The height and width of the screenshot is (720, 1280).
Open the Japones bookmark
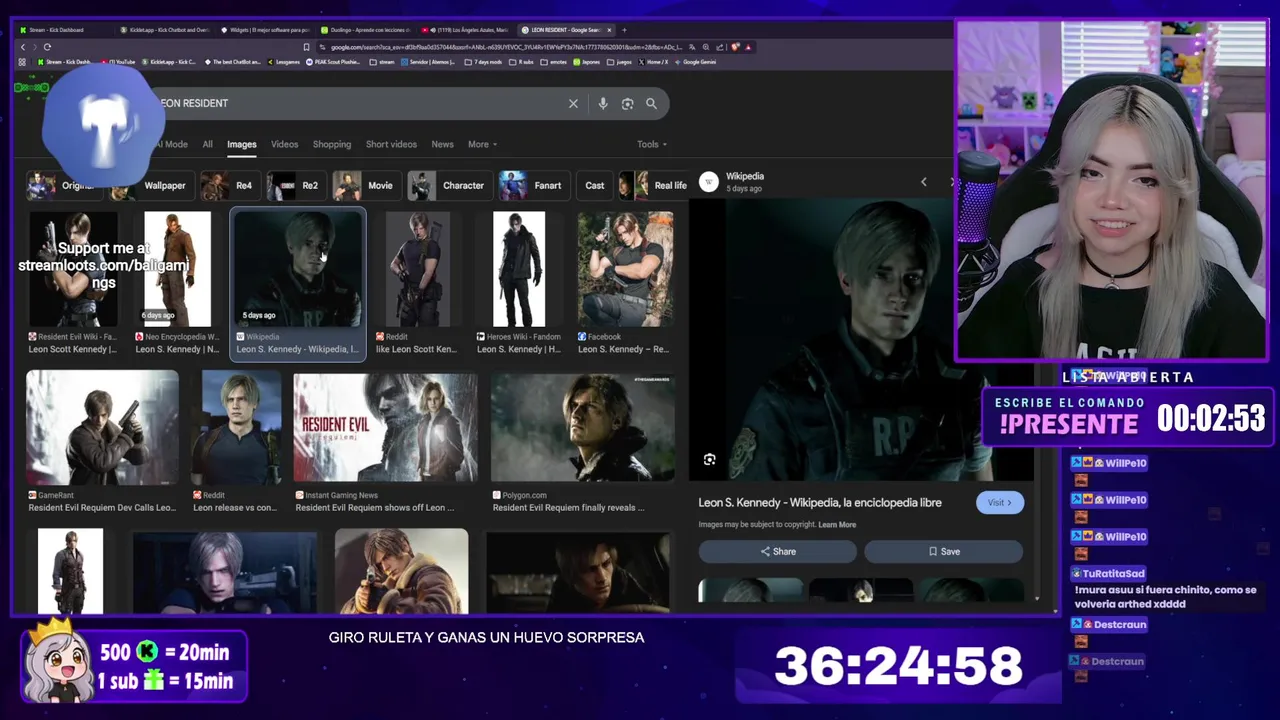point(587,62)
